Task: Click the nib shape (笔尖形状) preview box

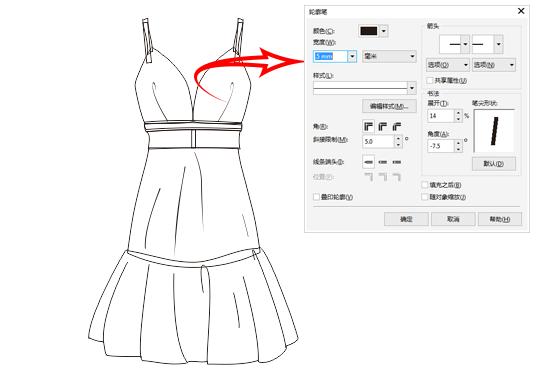Action: click(x=494, y=131)
